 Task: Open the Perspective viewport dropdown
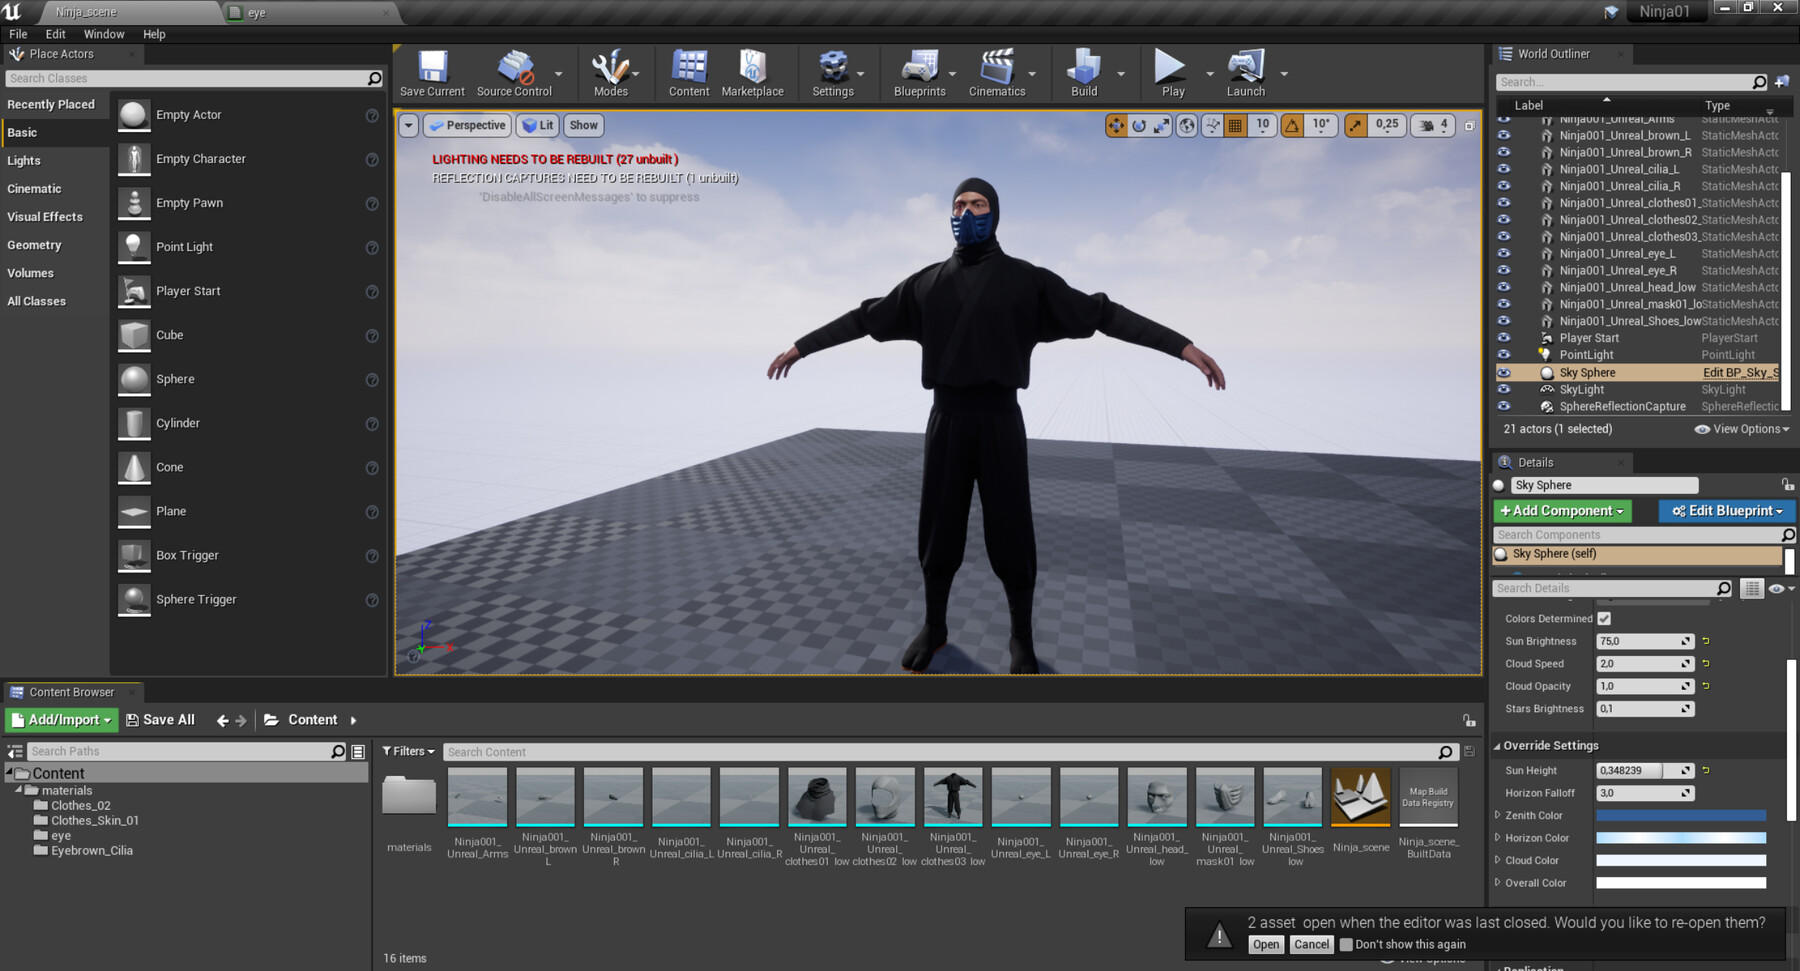pyautogui.click(x=466, y=125)
